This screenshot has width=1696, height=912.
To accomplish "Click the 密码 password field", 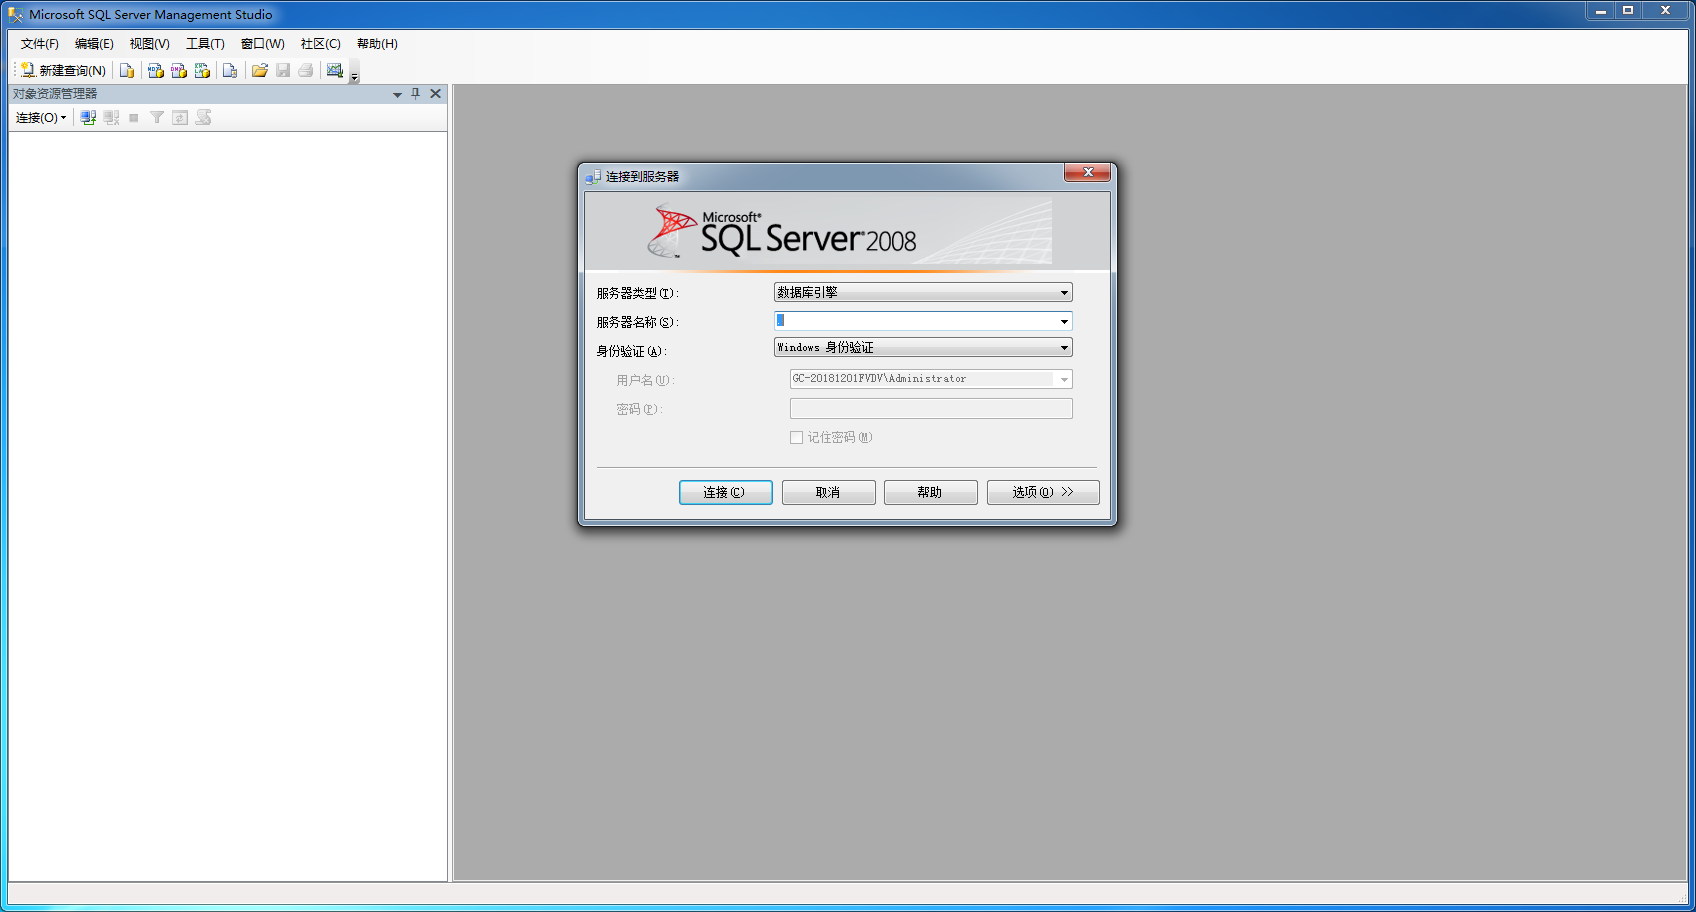I will point(931,408).
